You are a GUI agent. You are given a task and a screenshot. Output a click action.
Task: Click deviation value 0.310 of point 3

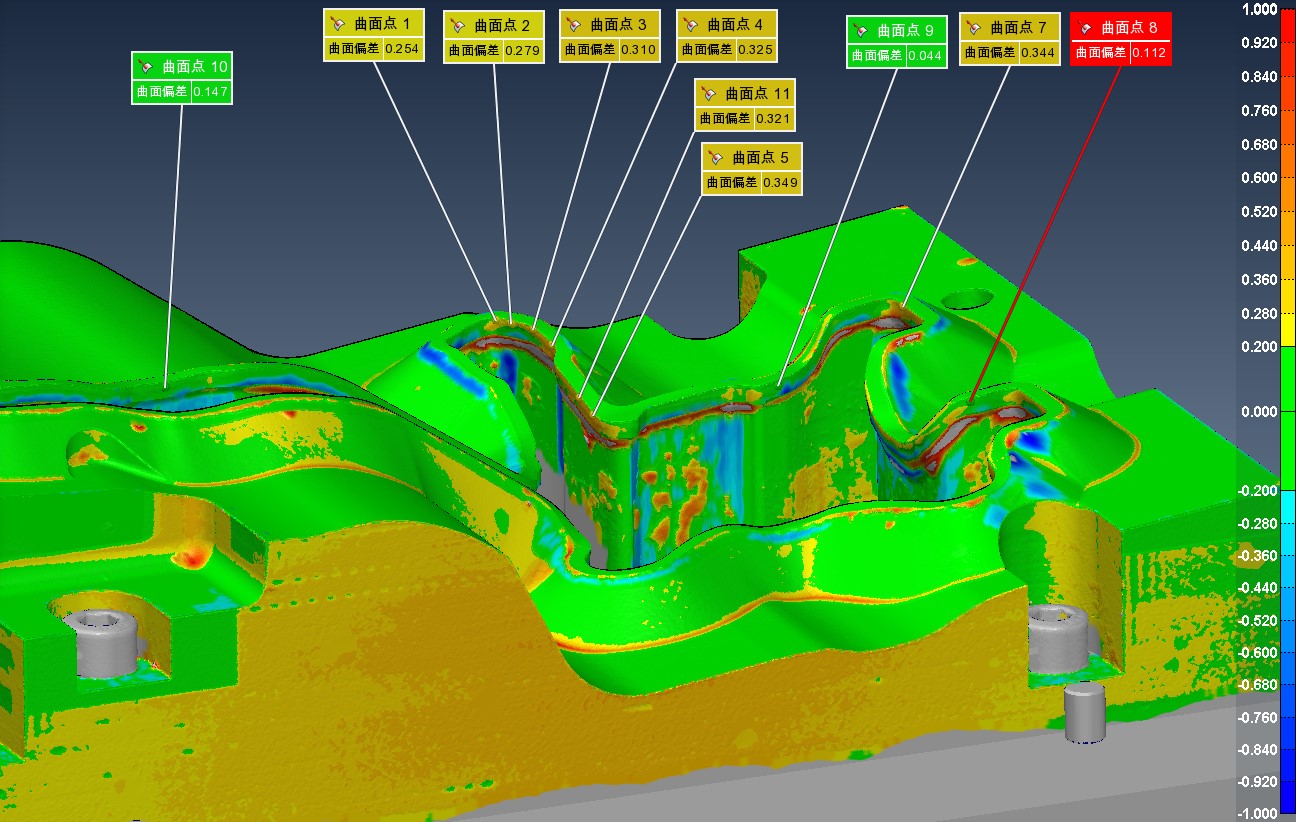(x=638, y=49)
